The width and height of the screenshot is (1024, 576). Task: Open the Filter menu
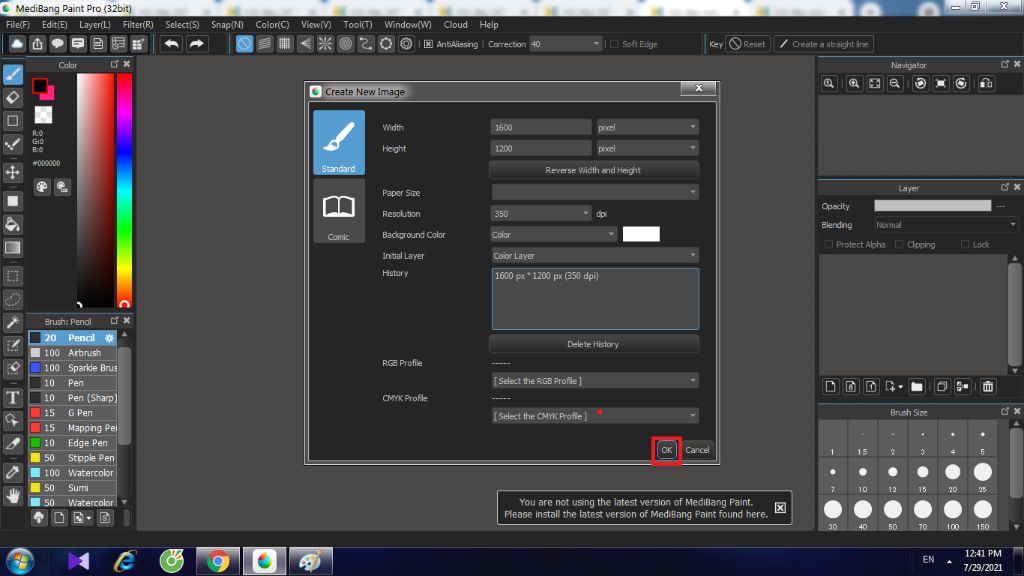[x=138, y=25]
